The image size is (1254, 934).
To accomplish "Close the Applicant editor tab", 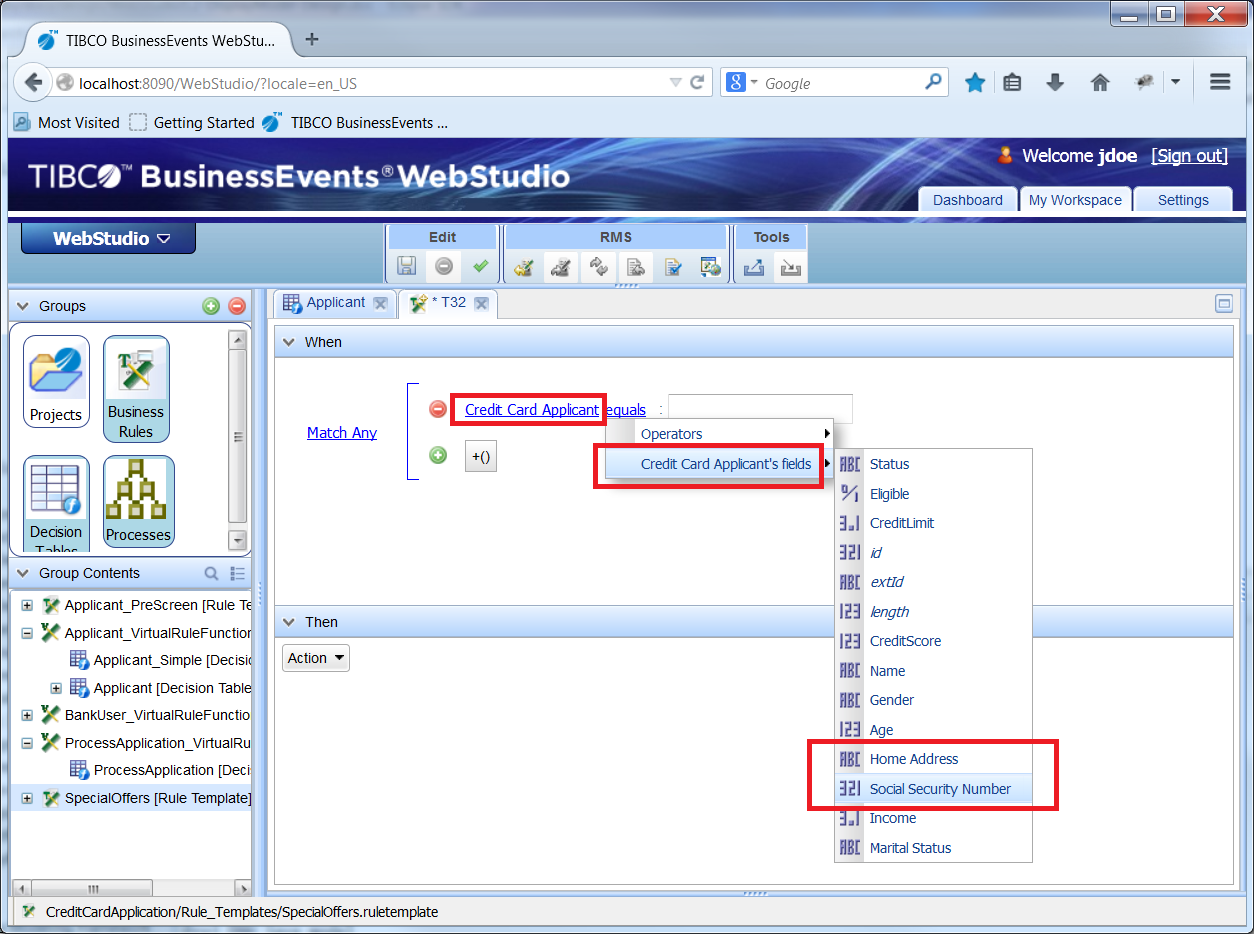I will 380,303.
